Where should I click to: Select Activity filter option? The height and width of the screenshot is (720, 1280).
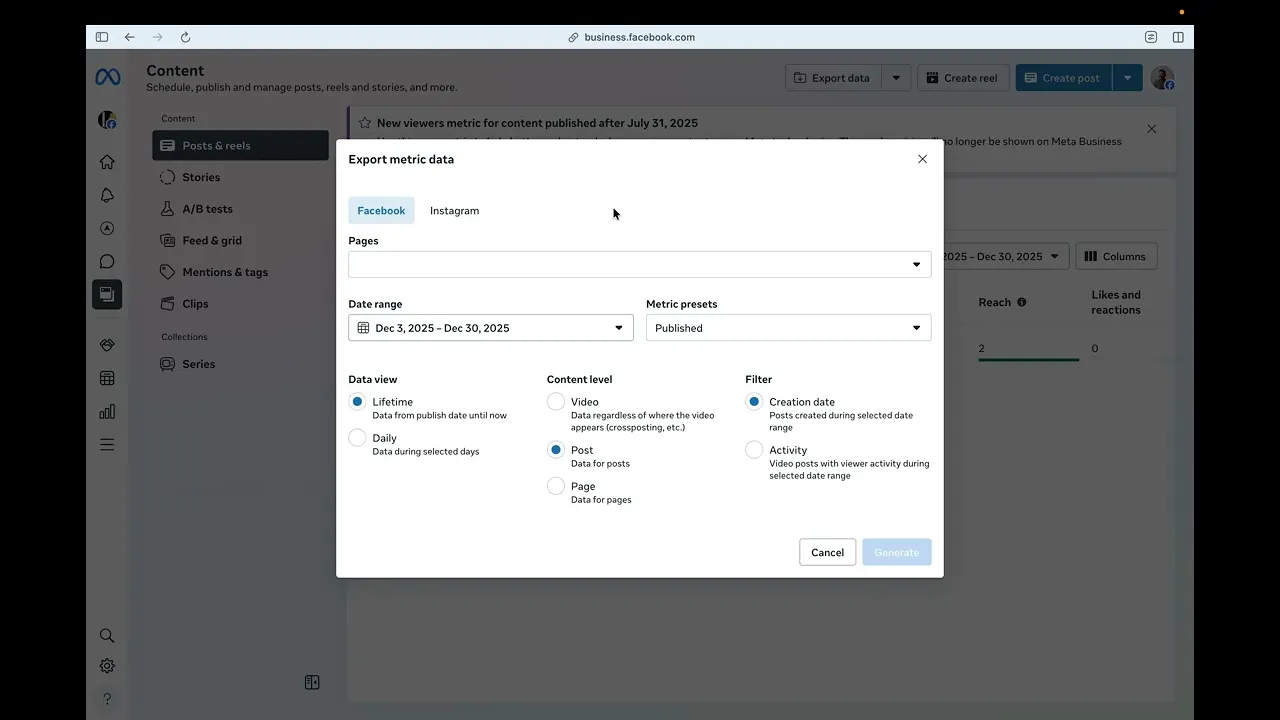pyautogui.click(x=754, y=450)
